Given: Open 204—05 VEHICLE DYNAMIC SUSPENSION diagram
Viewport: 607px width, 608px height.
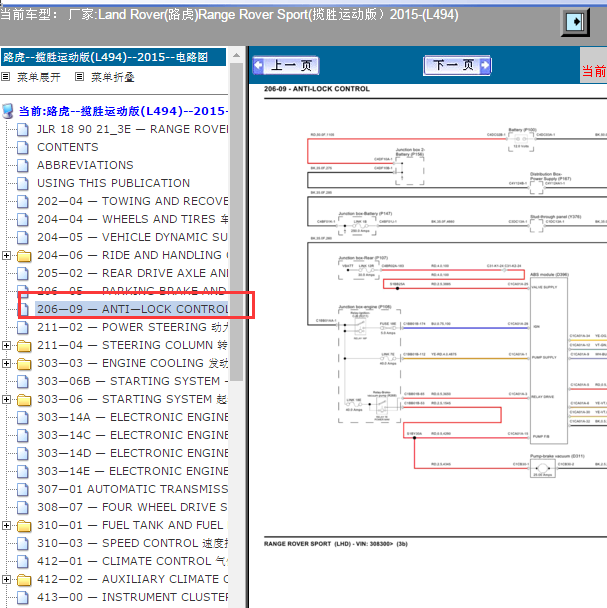Looking at the screenshot, I should pos(132,237).
